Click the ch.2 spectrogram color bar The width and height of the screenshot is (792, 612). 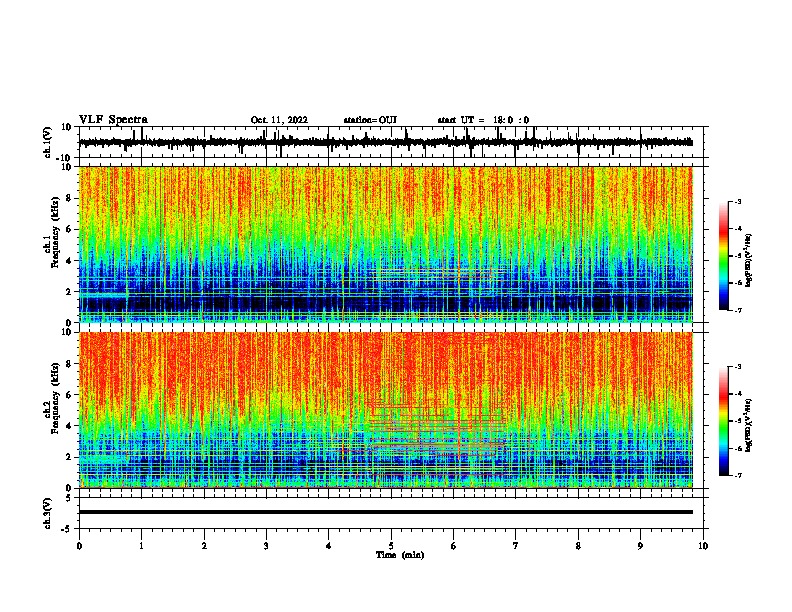point(724,421)
